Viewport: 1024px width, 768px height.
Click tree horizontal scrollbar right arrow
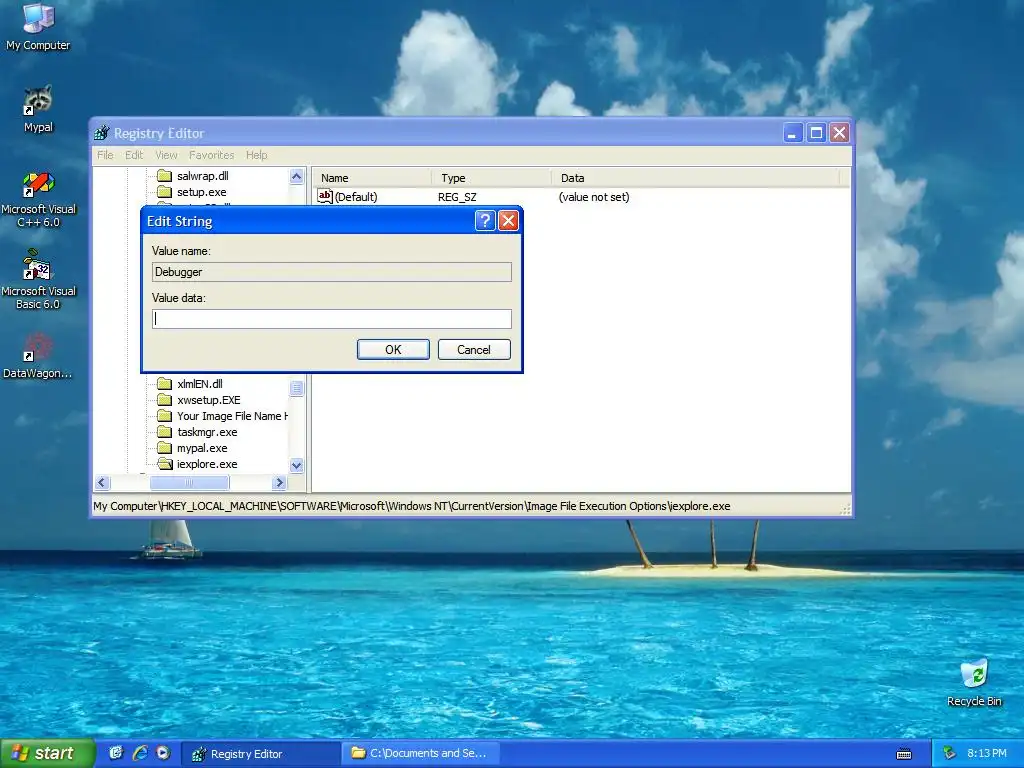click(280, 483)
